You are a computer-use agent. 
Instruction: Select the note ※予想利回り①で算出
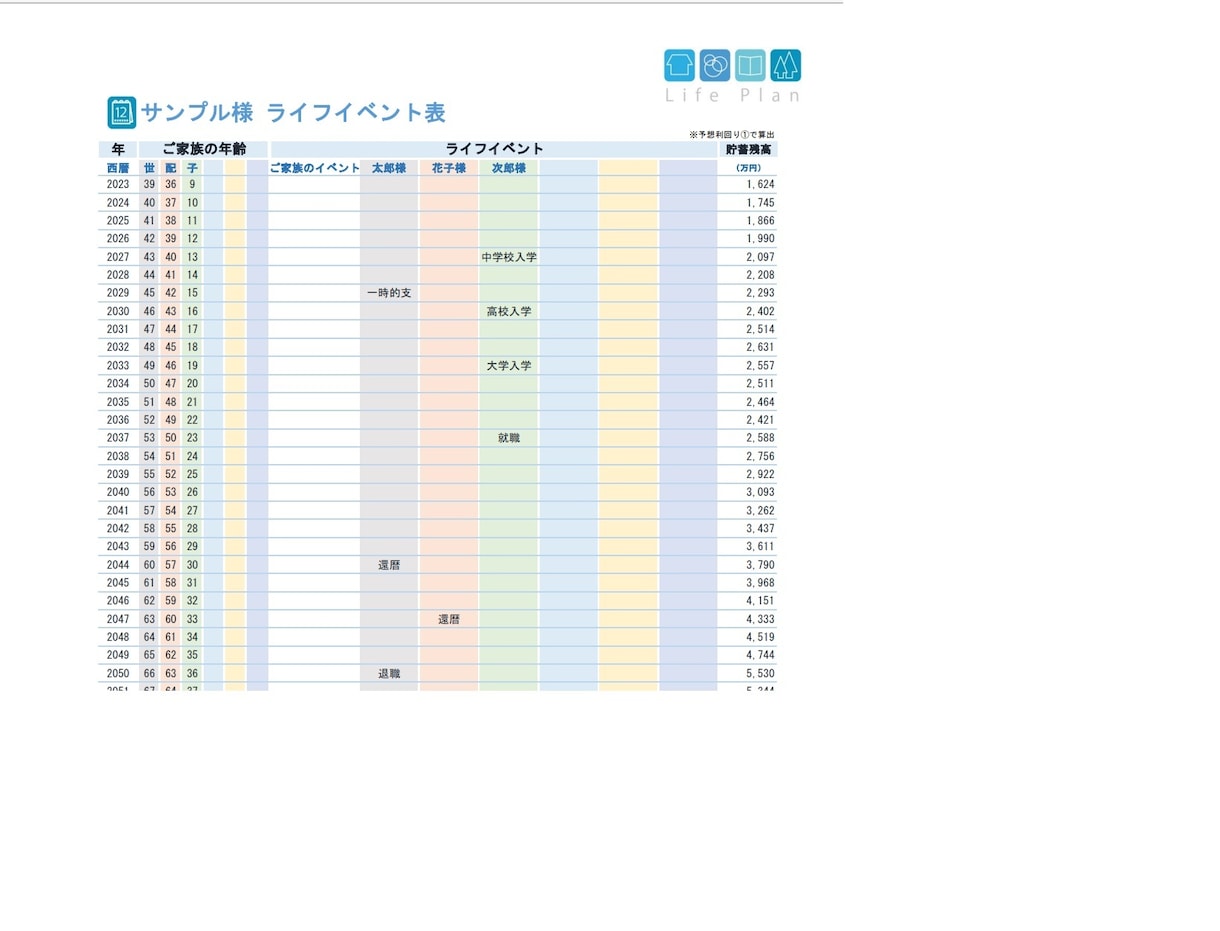(732, 134)
